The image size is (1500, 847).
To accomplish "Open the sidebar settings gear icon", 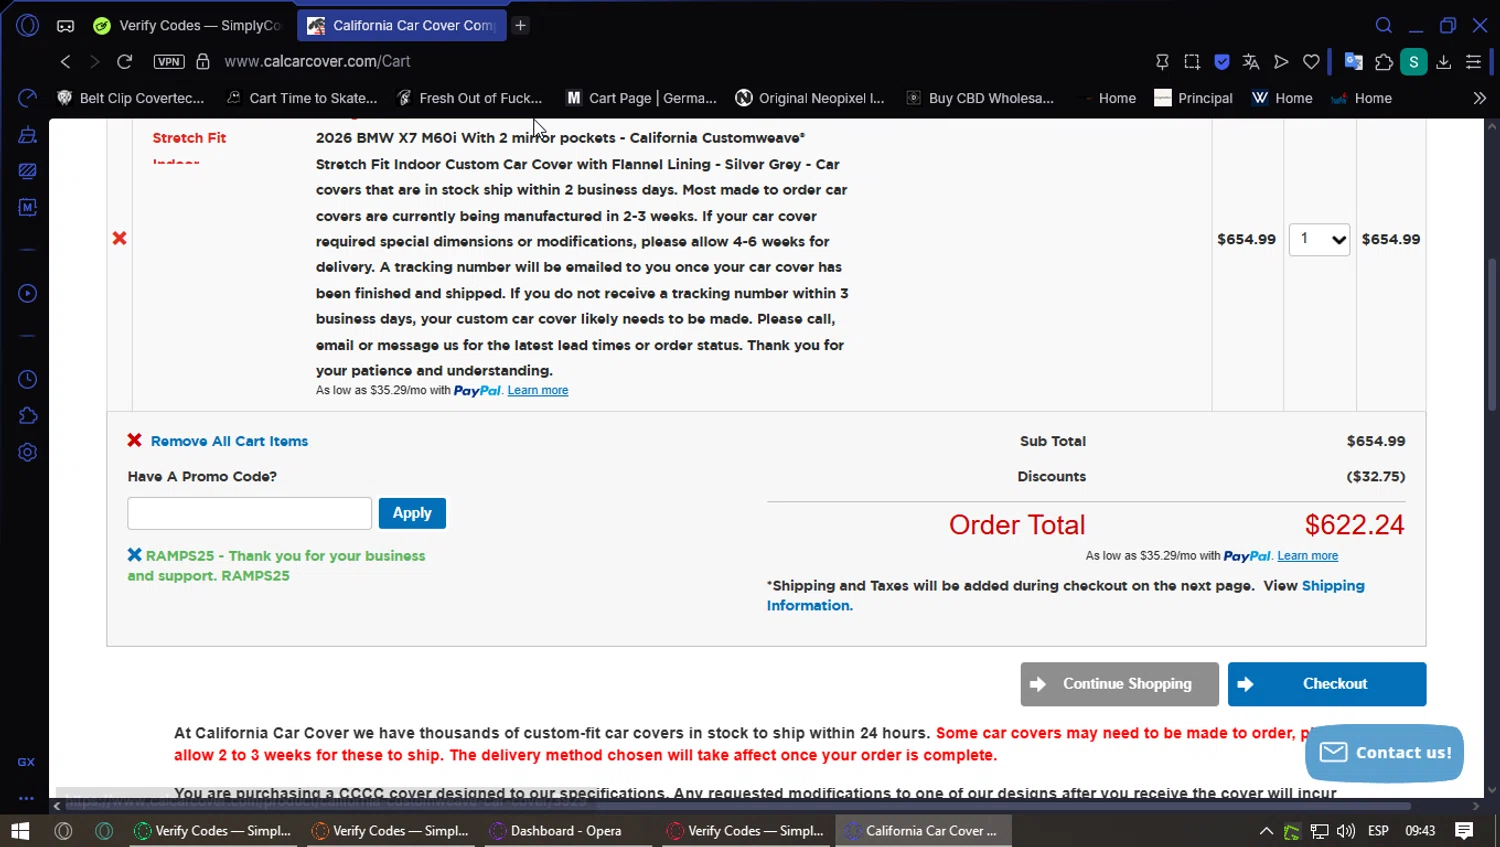I will pos(28,453).
